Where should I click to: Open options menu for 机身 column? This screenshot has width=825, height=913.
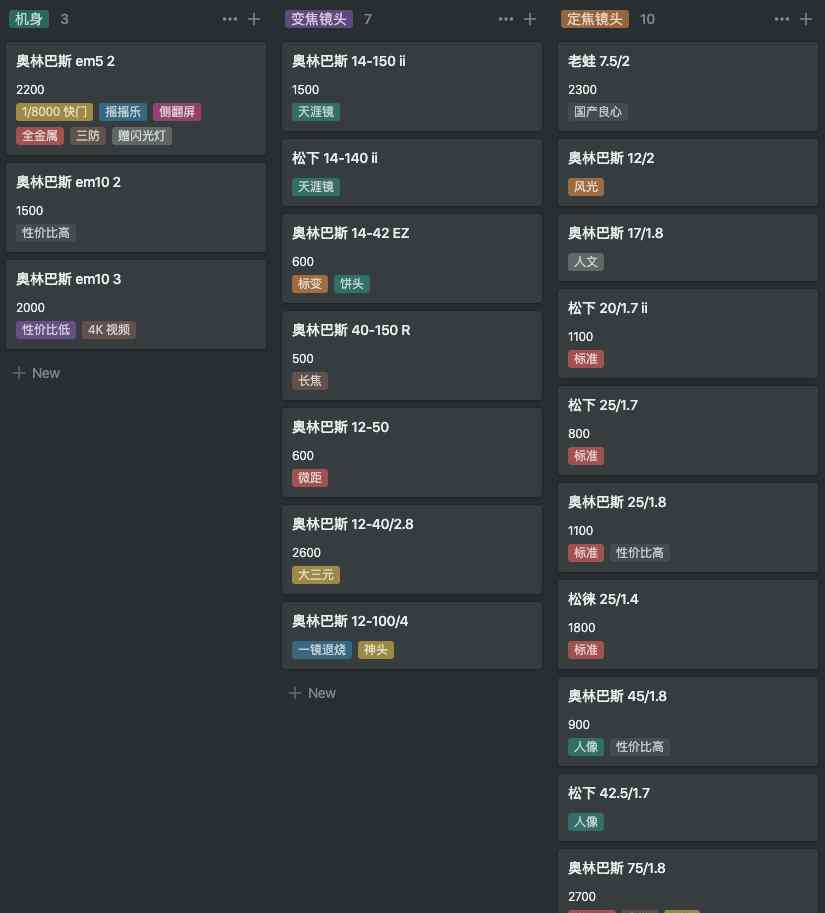[229, 19]
